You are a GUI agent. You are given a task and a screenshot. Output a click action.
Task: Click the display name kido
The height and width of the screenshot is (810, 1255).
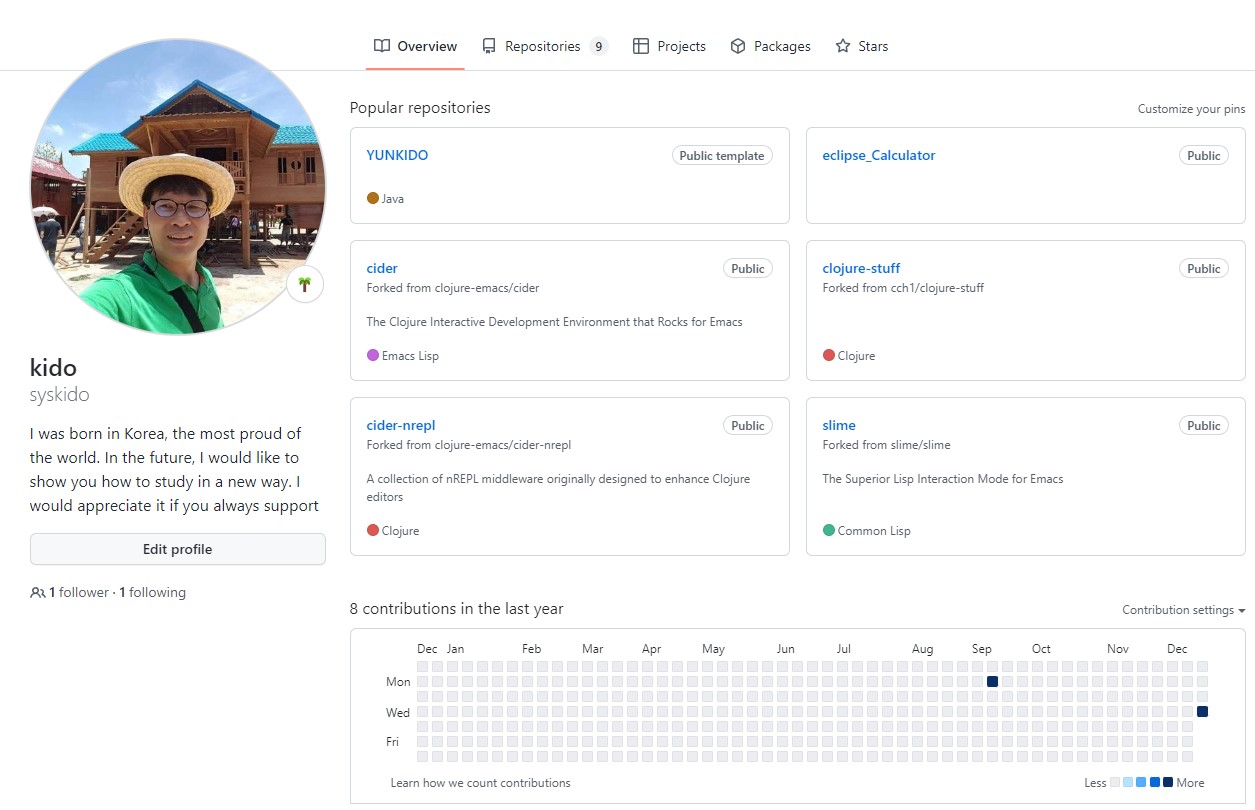pyautogui.click(x=53, y=367)
